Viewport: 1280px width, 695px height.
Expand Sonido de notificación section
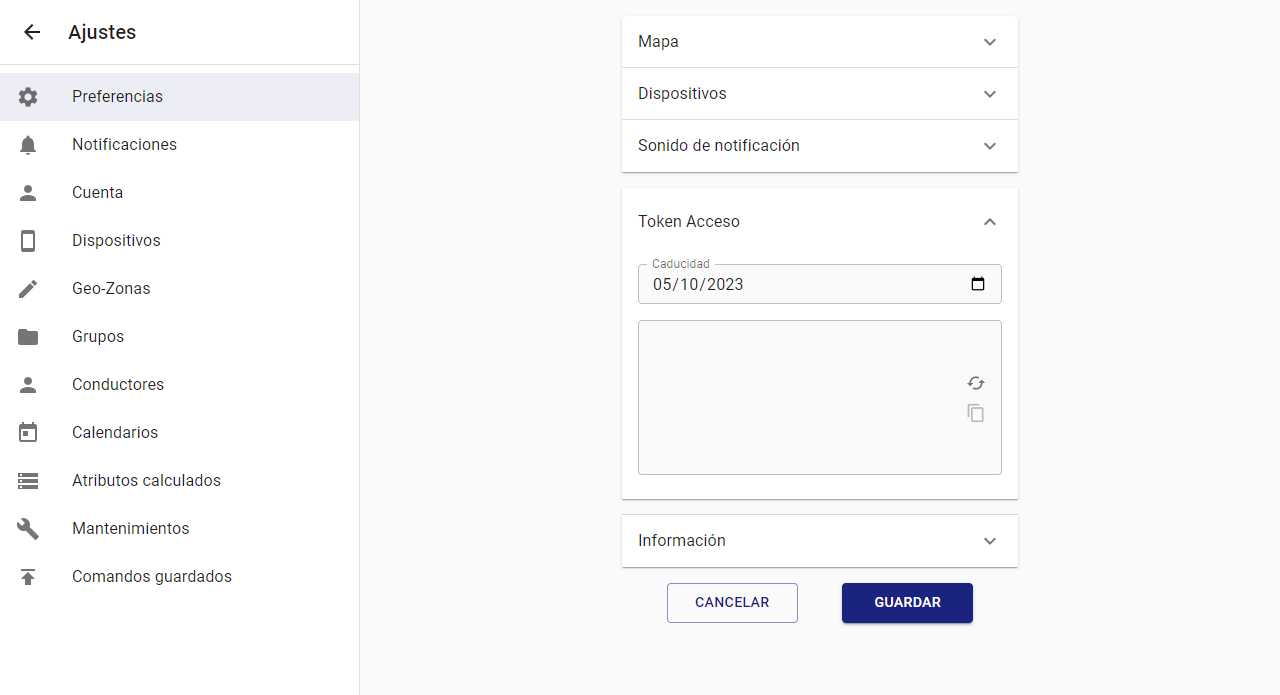tap(820, 146)
